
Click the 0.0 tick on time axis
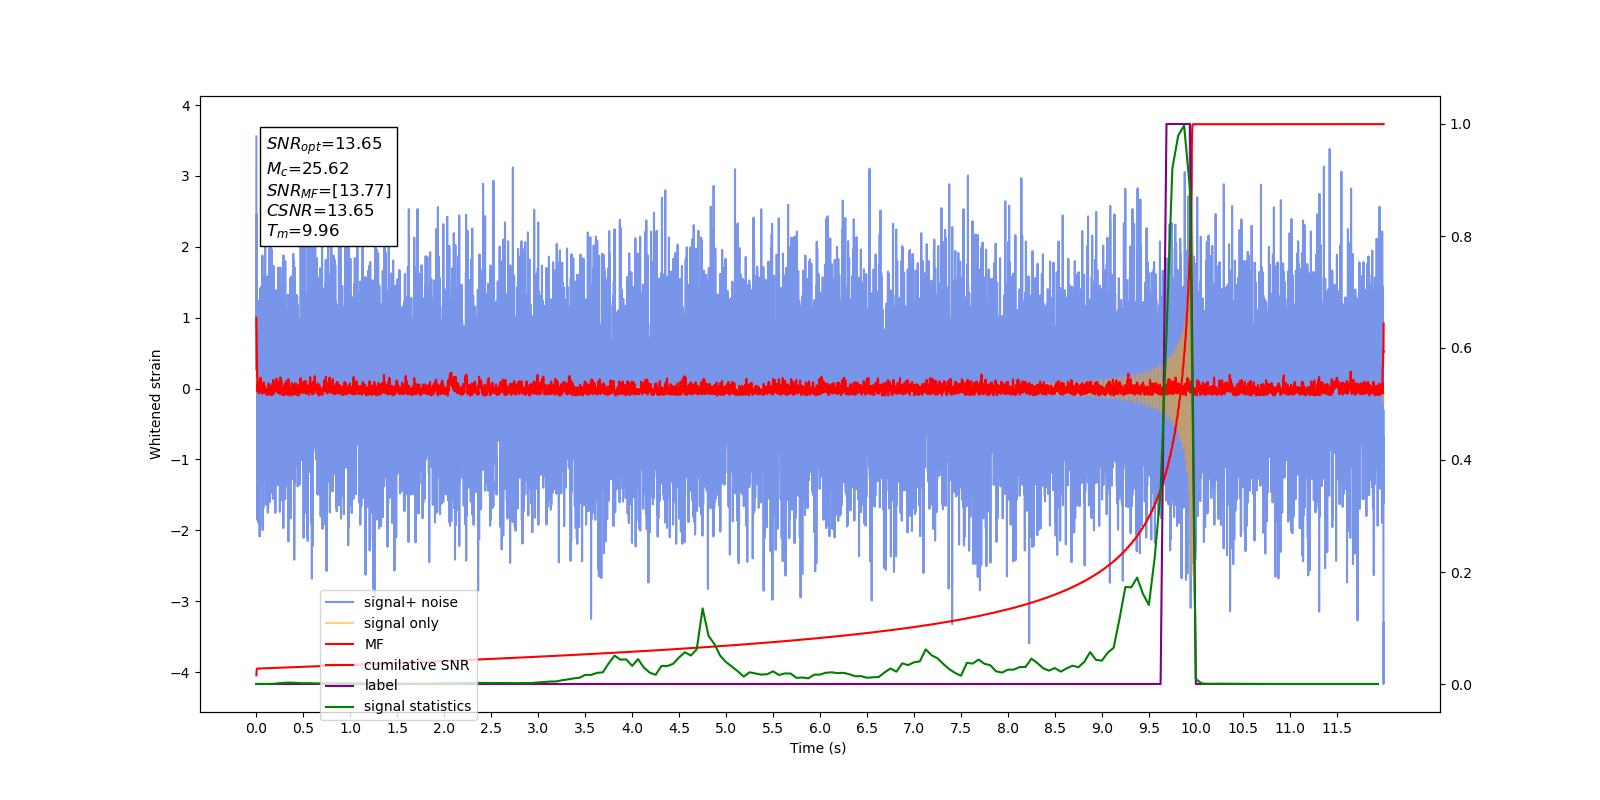pyautogui.click(x=256, y=728)
